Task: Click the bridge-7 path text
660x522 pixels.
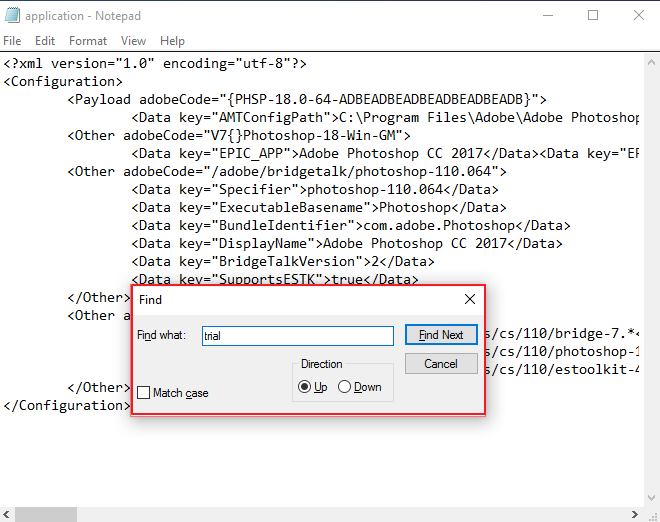Action: (562, 334)
